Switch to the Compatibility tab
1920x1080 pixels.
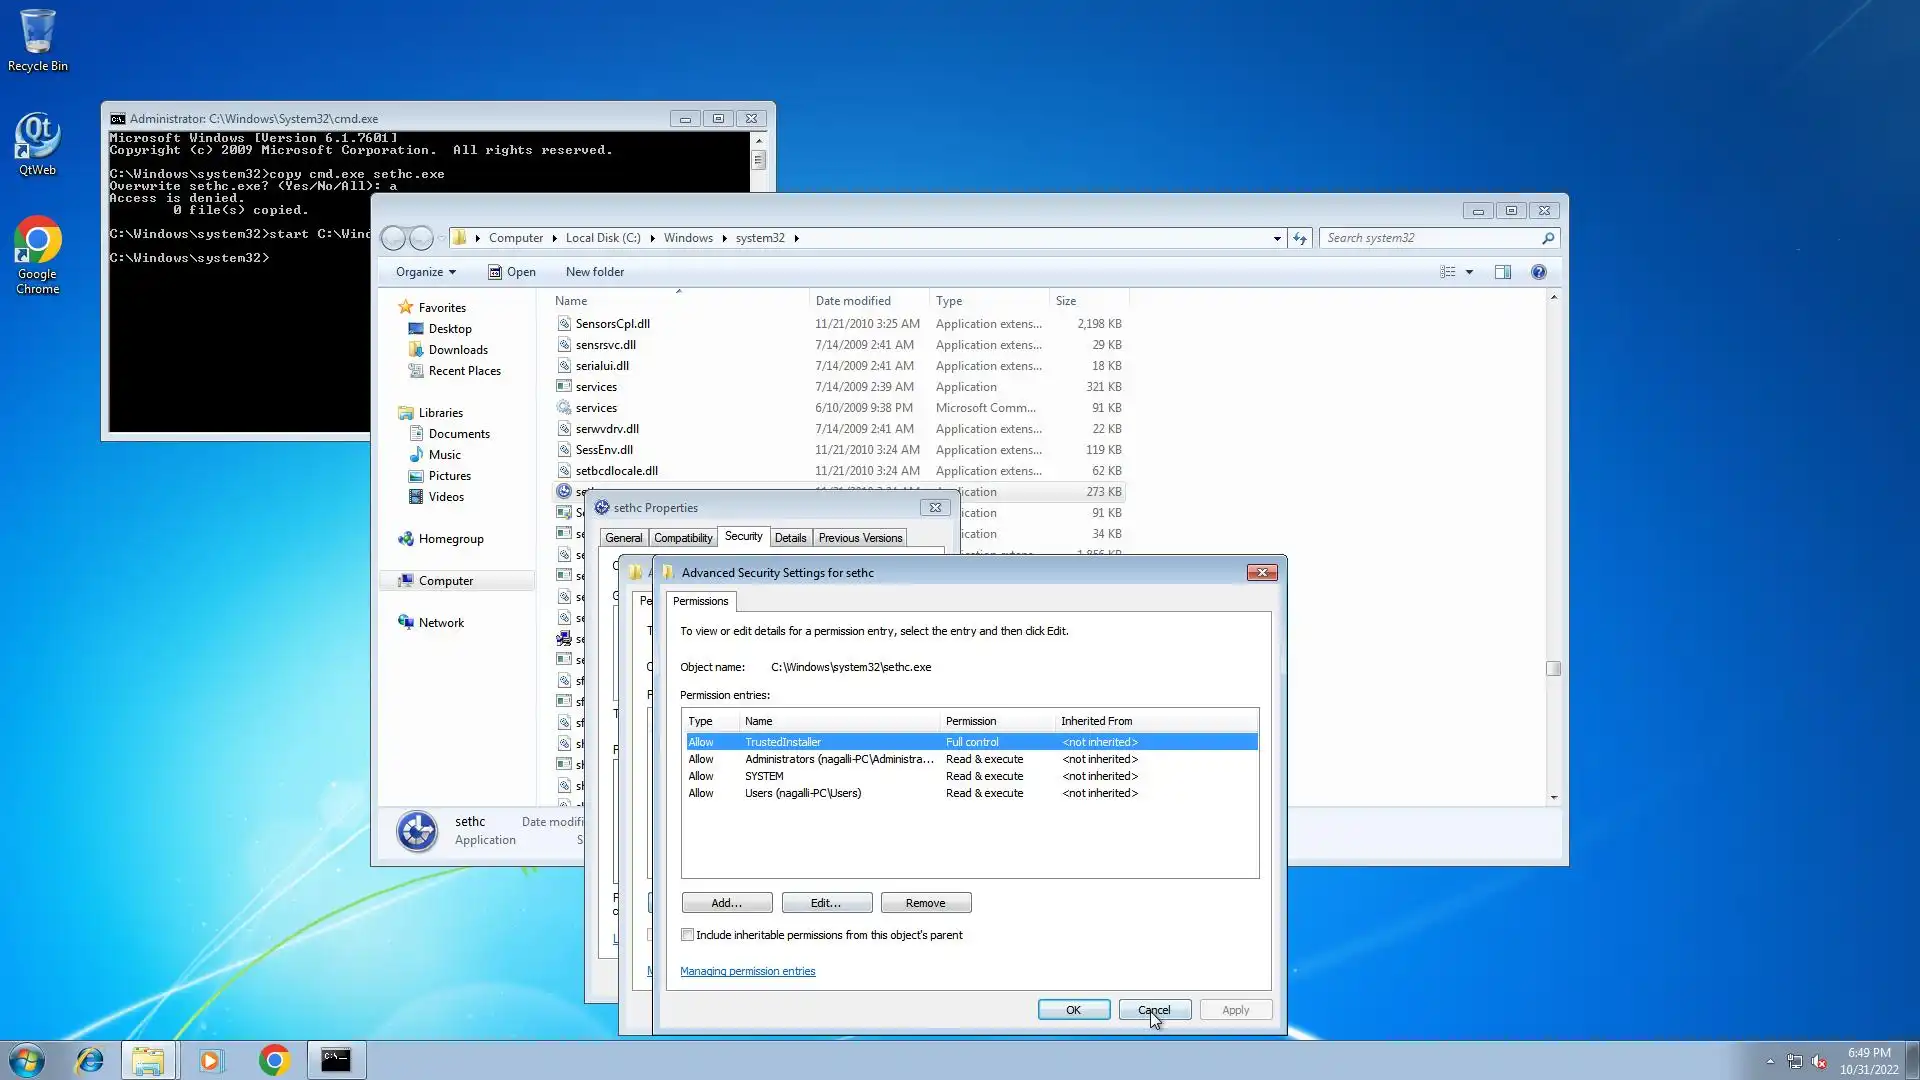[683, 538]
